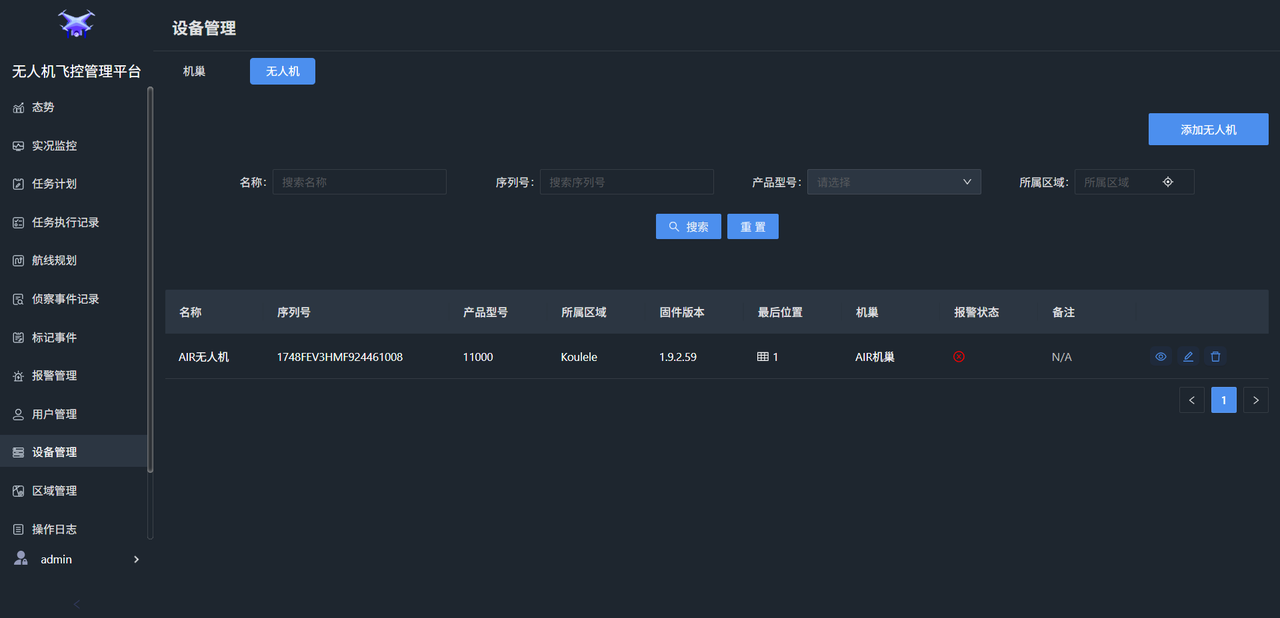
Task: Go to next page arrow
Action: (x=1256, y=400)
